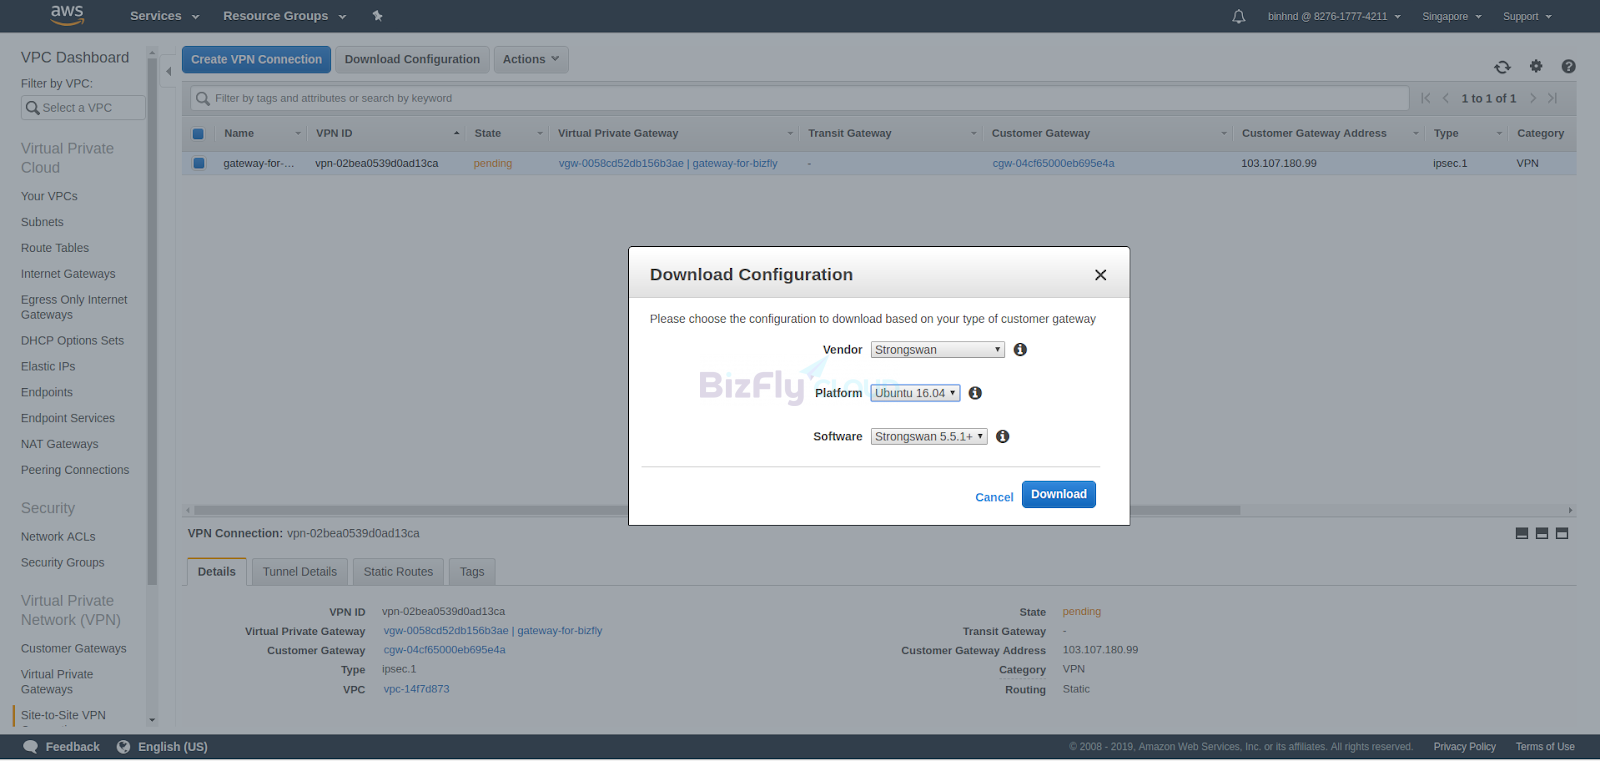1600x761 pixels.
Task: Go to next results page
Action: pos(1533,98)
